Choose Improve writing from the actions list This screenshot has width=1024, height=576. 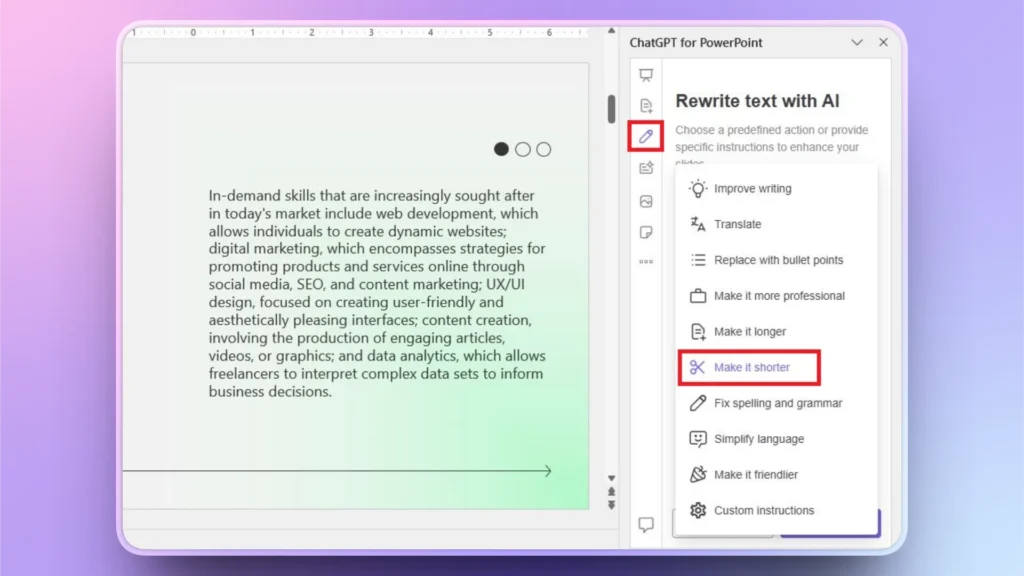[752, 188]
